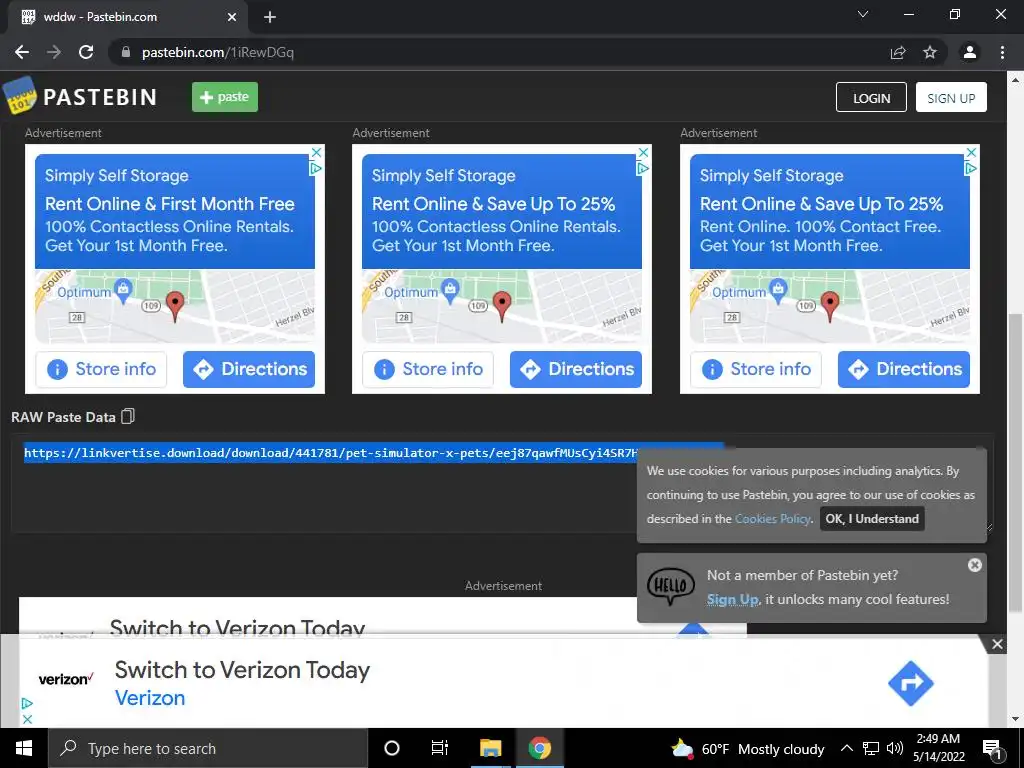The height and width of the screenshot is (768, 1024).
Task: Open the tab search chevron
Action: [863, 14]
